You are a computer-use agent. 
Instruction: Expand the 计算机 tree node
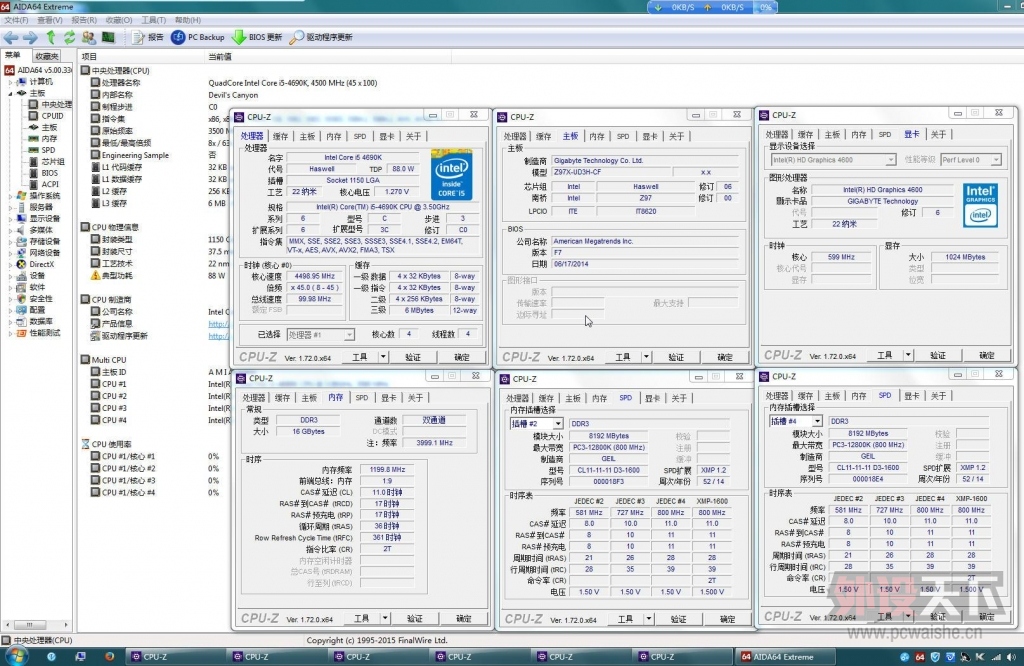(10, 82)
